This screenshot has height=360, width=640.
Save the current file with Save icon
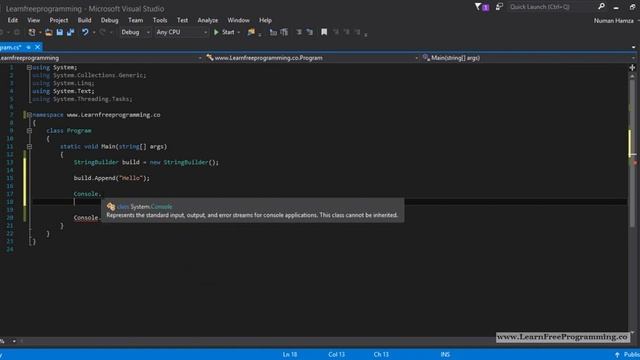click(60, 32)
